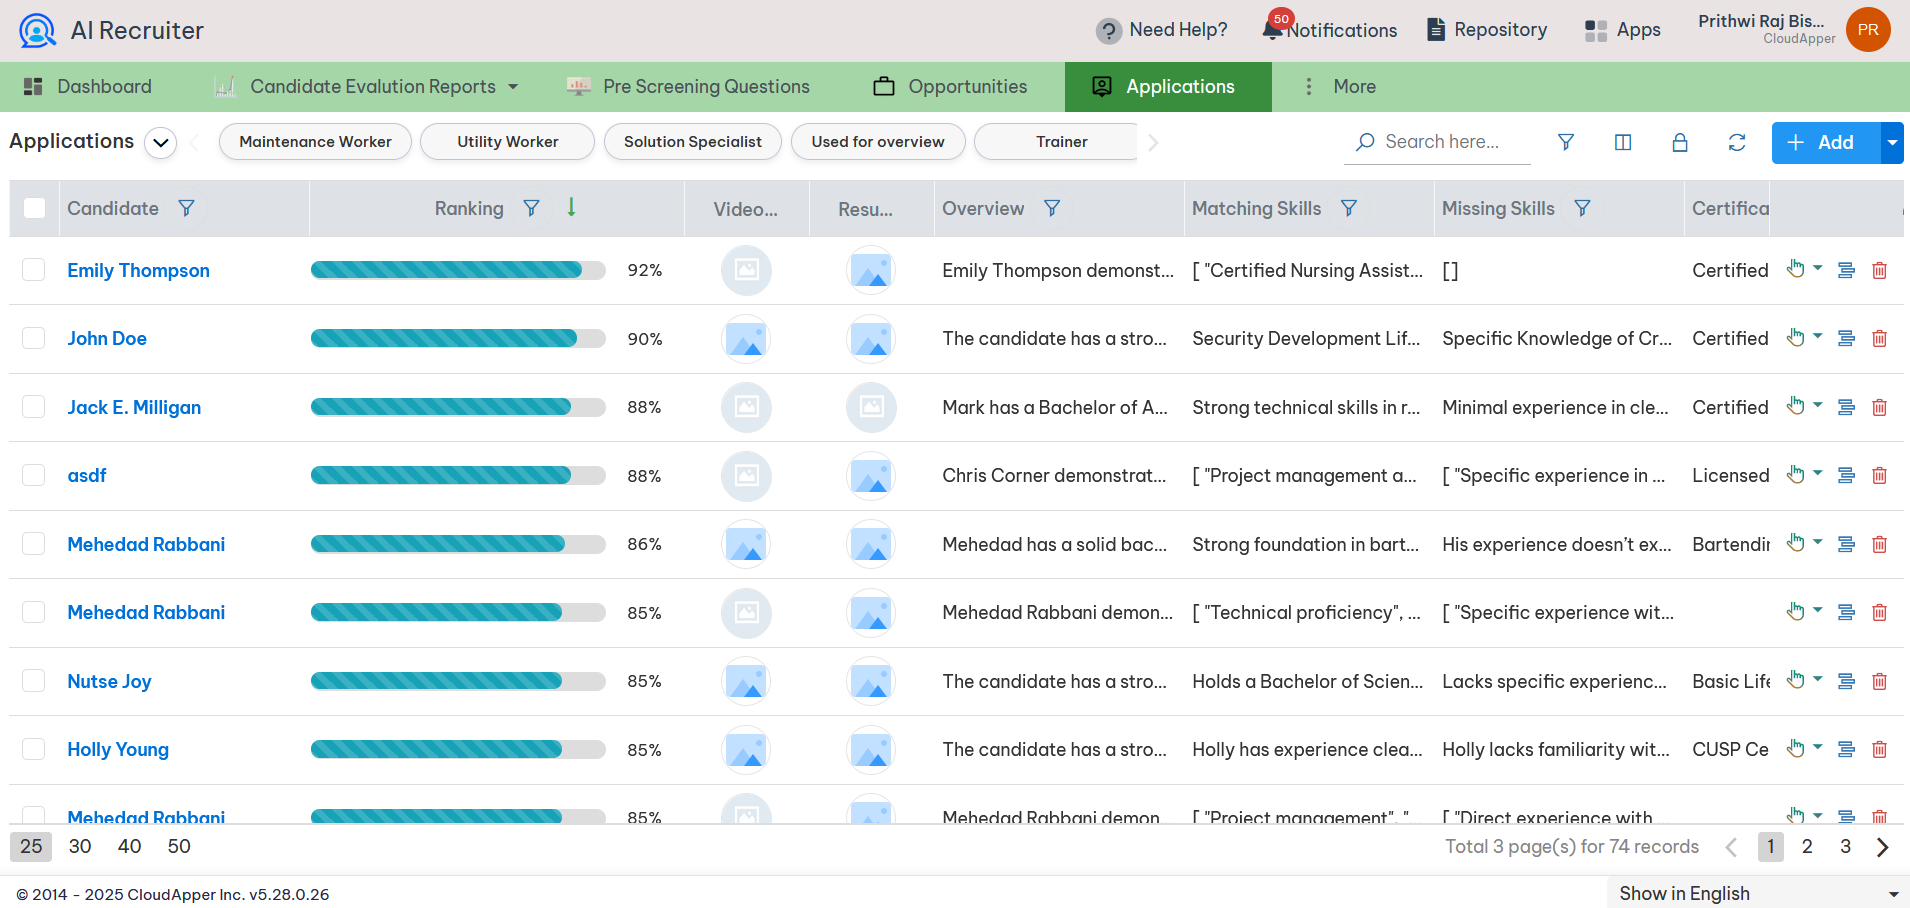Sort by Ranking using the descending arrow
The image size is (1910, 908).
click(x=570, y=208)
